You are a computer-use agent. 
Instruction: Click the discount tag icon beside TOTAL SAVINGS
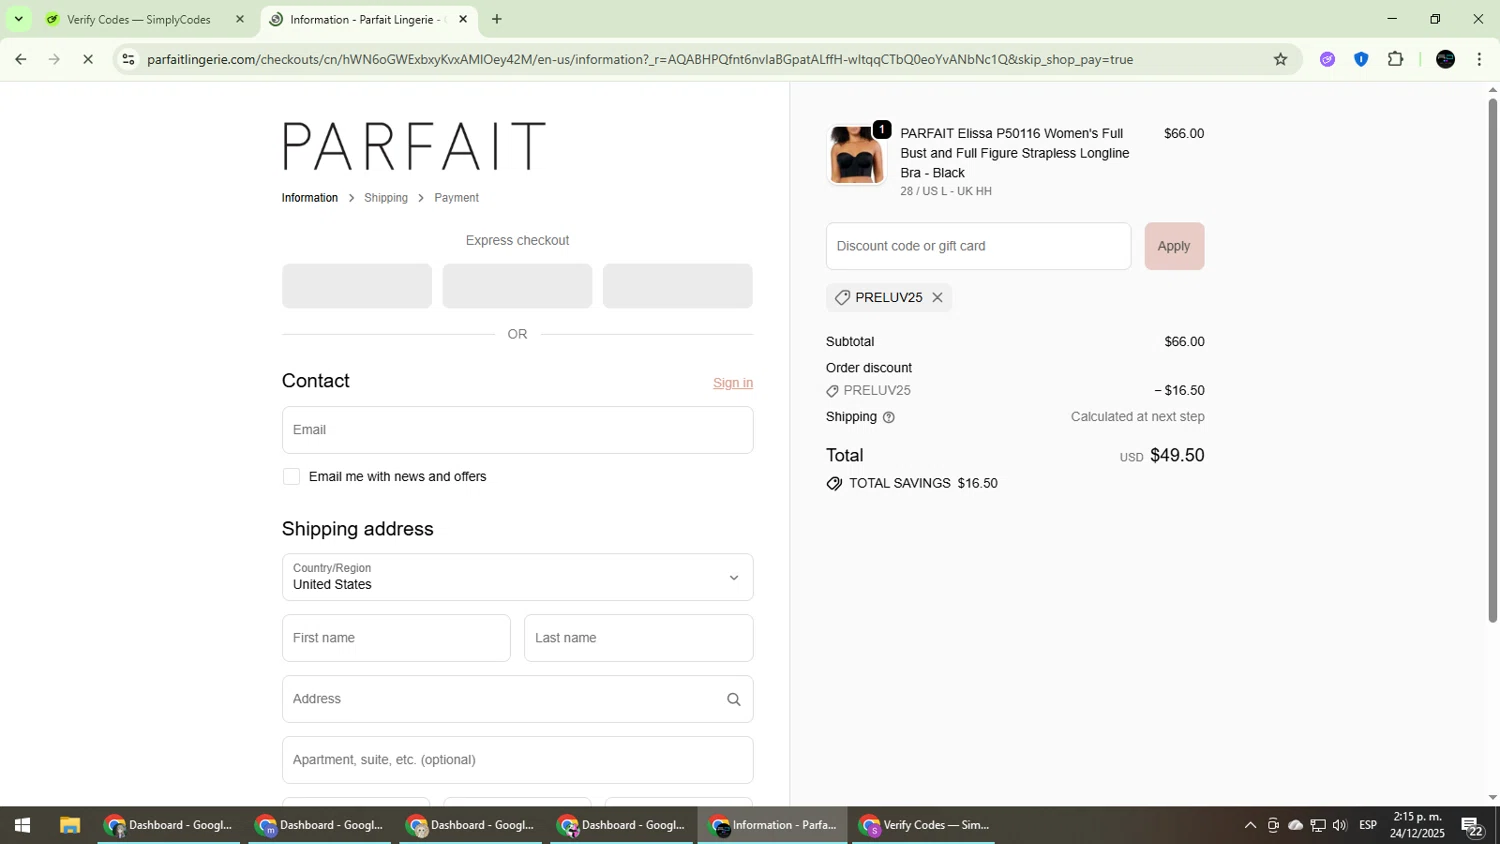(834, 484)
